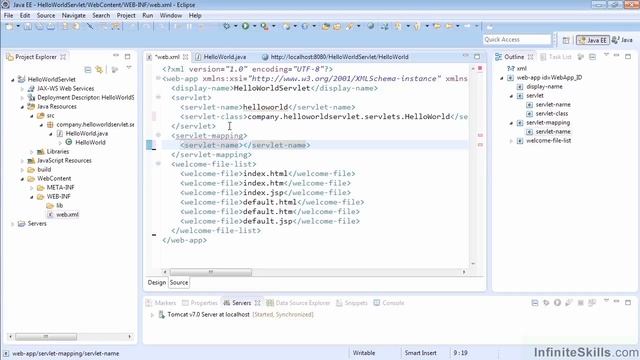Viewport: 640px width, 360px height.
Task: Expand the Servers project node
Action: [x=13, y=224]
